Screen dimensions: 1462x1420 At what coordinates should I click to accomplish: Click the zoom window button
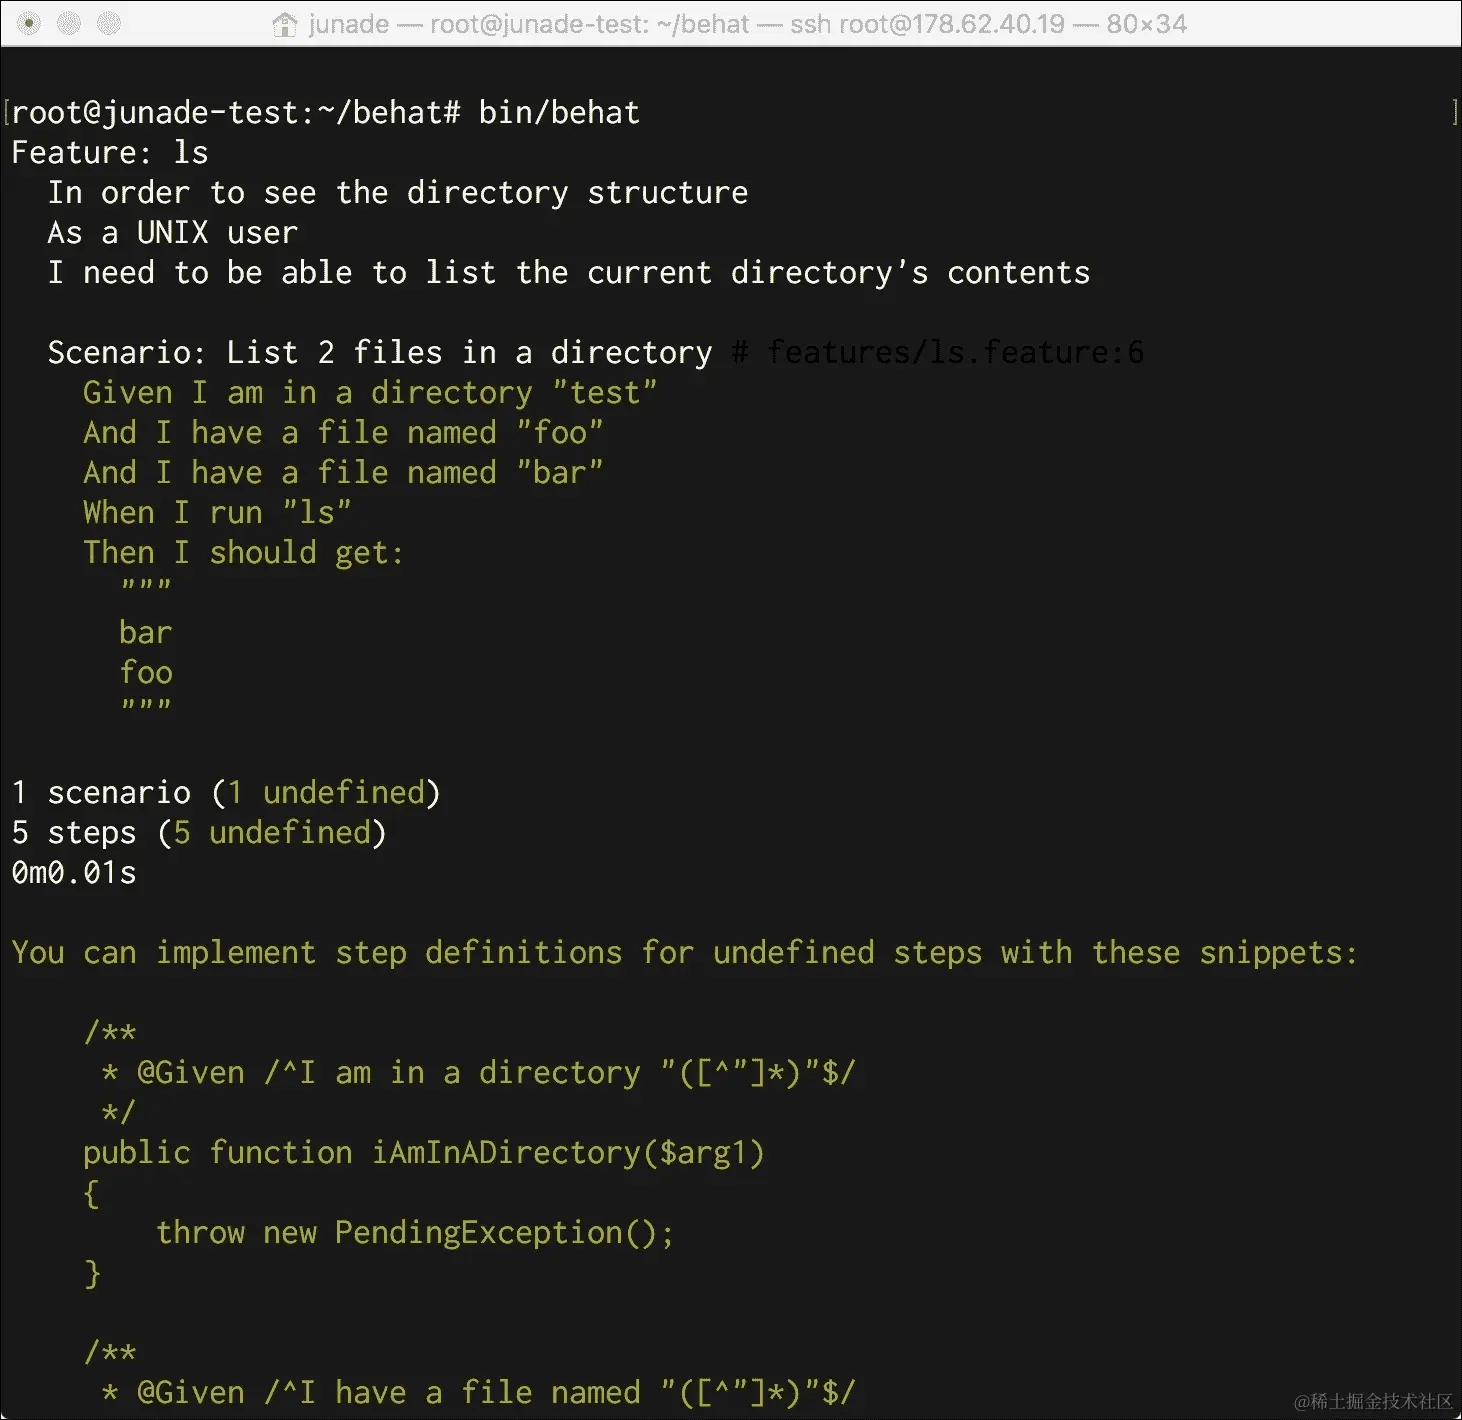(109, 23)
